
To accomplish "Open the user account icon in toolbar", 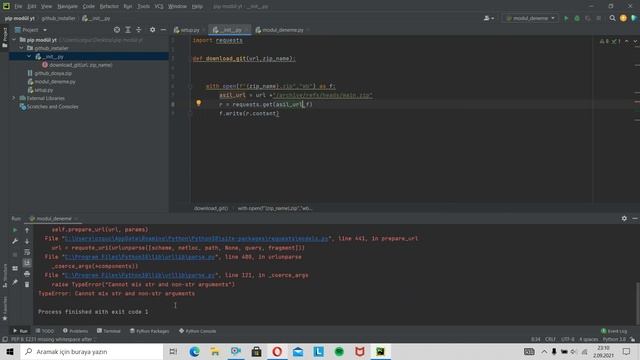I will pos(488,18).
